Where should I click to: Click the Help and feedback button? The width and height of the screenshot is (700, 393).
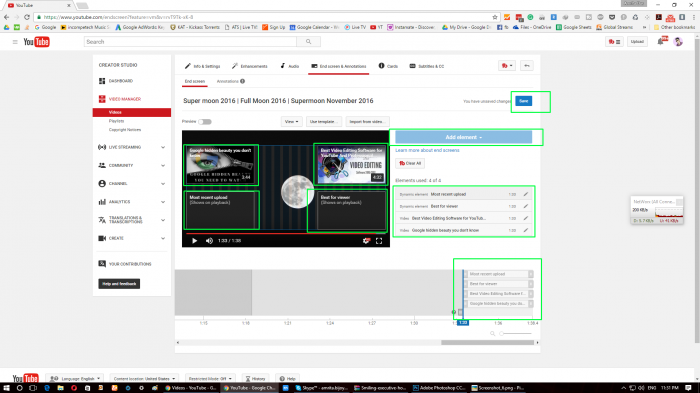click(x=119, y=284)
